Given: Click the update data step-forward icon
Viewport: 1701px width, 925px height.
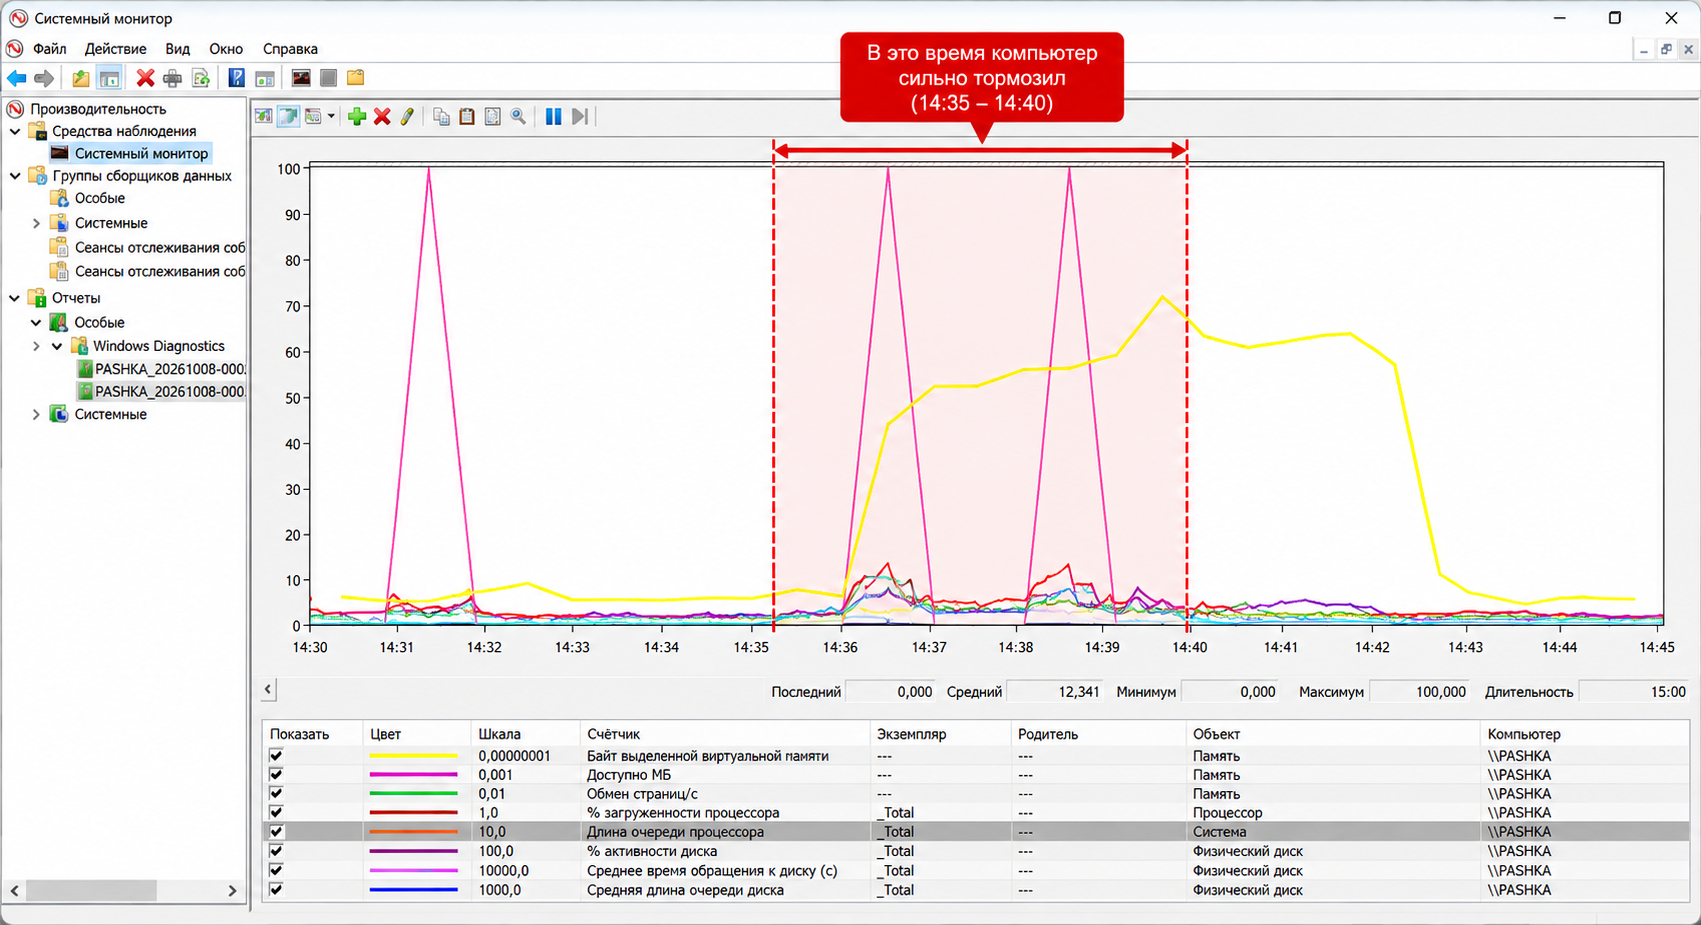Looking at the screenshot, I should pos(580,116).
